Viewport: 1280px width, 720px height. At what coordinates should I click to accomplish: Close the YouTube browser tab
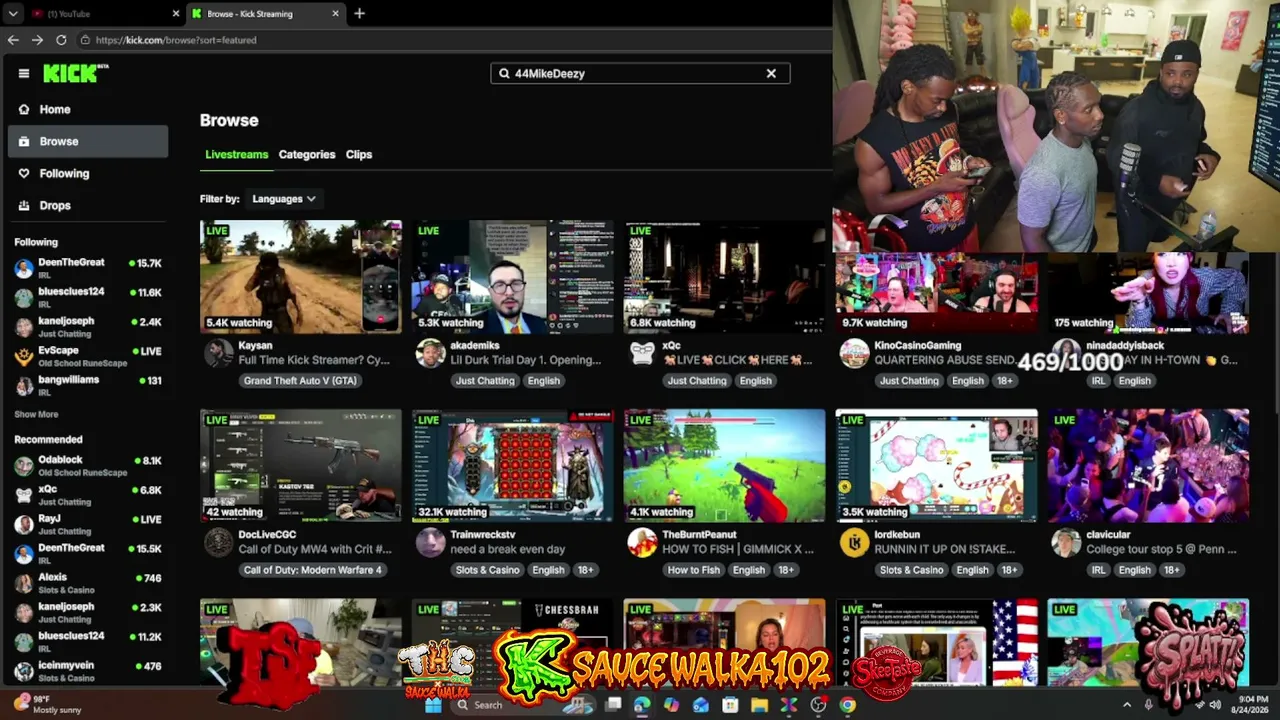[176, 14]
